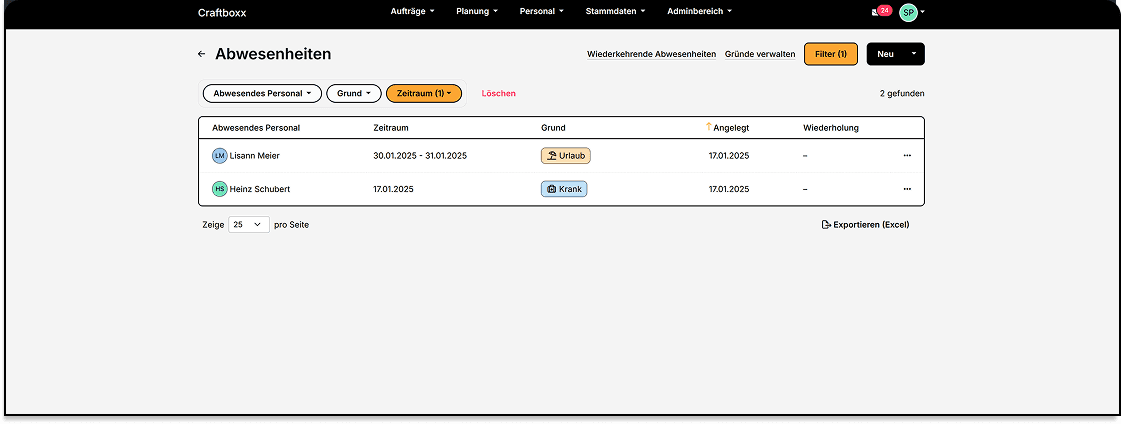
Task: Select the name Heinz Schubert
Action: tap(260, 189)
